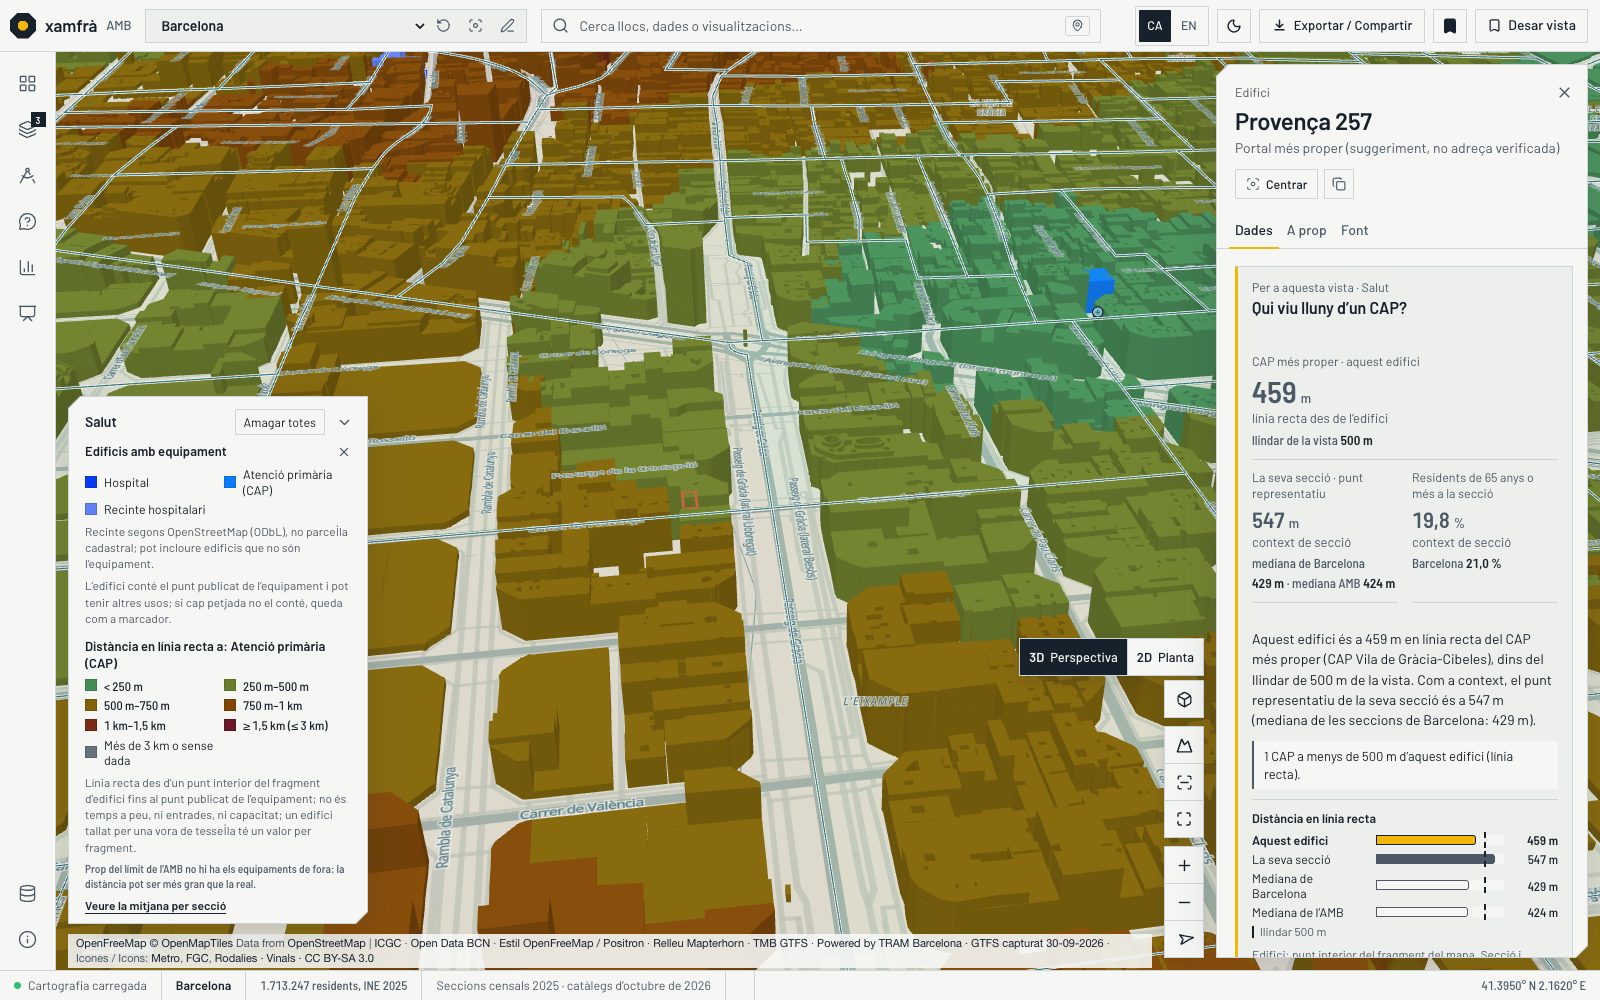Screen dimensions: 1600x1000
Task: Click the north arrow compass control on the map
Action: pyautogui.click(x=1184, y=939)
